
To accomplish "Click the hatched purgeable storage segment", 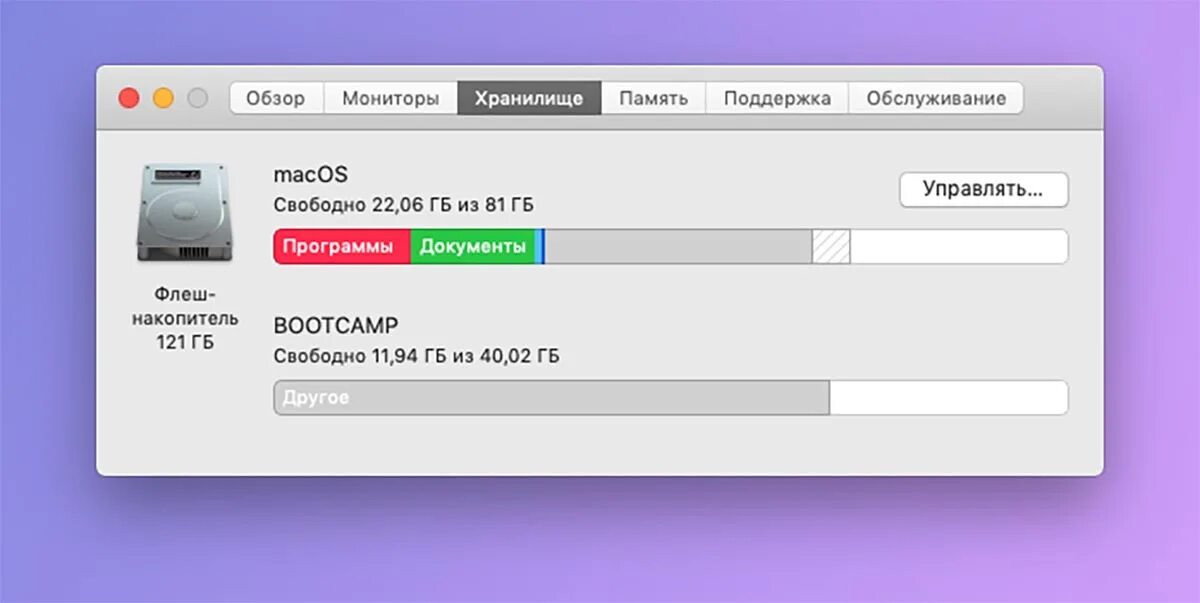I will (x=831, y=247).
